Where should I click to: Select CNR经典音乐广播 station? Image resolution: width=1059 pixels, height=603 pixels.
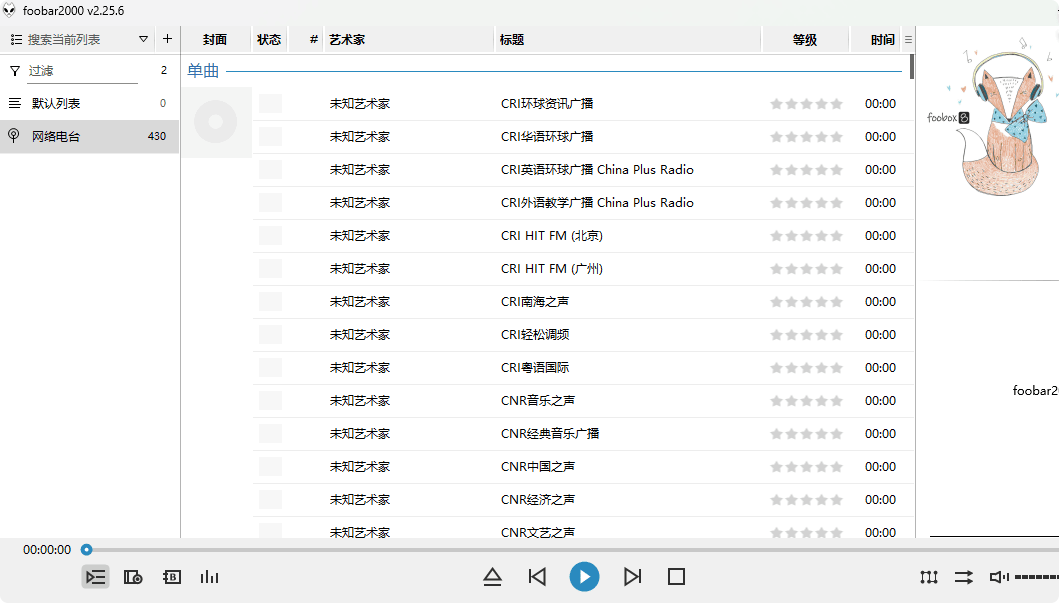point(584,434)
